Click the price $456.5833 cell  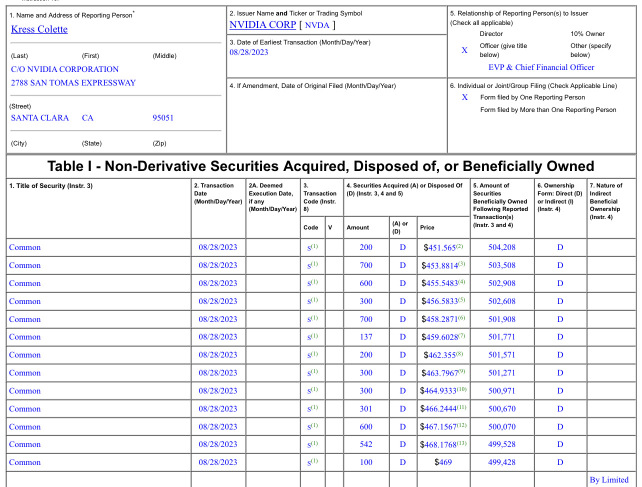tap(443, 301)
